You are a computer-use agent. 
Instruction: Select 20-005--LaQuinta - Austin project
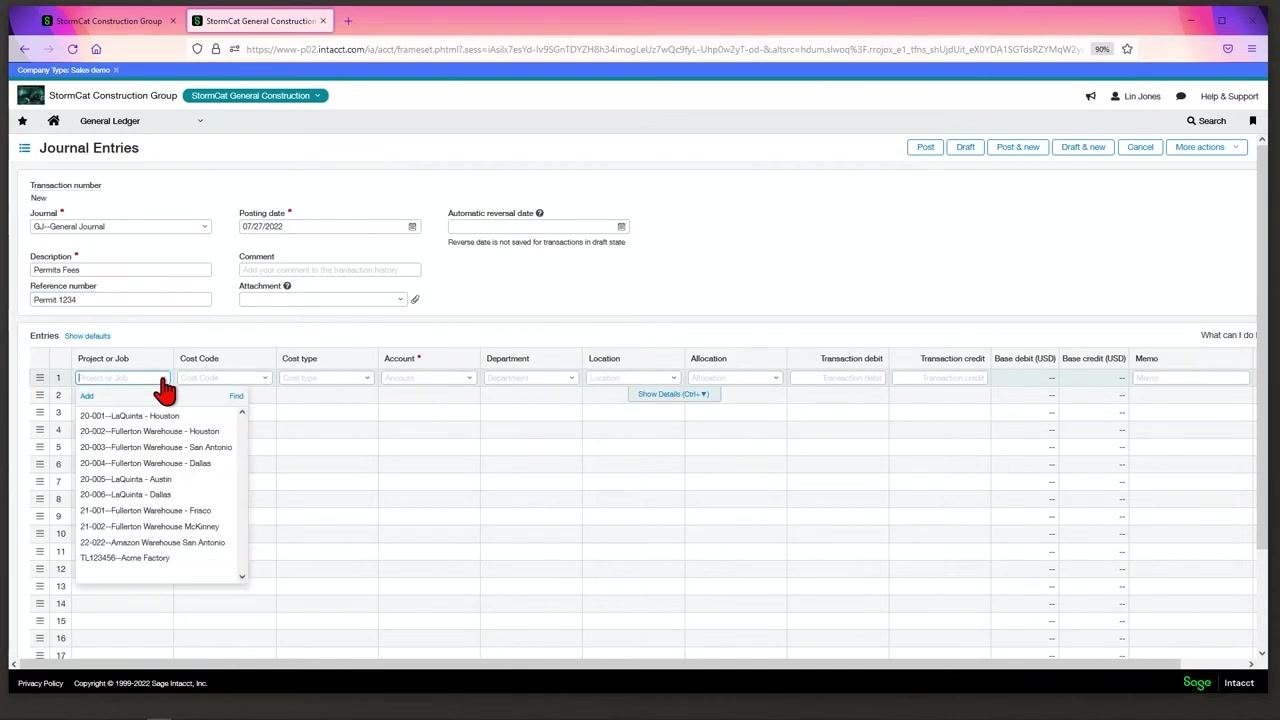[x=126, y=479]
